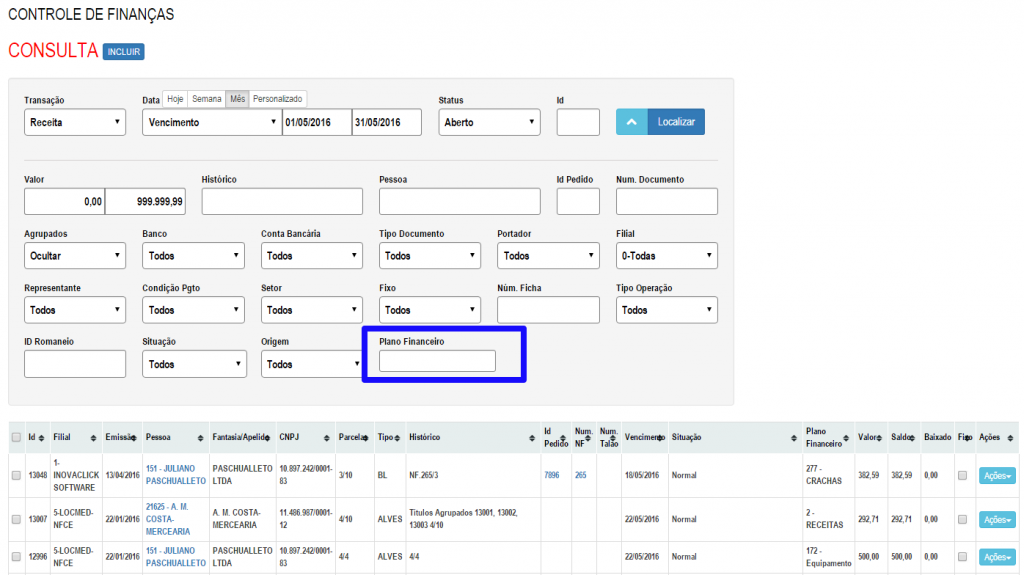Viewport: 1024px width, 575px height.
Task: Select the Personalizado date tab
Action: (277, 99)
